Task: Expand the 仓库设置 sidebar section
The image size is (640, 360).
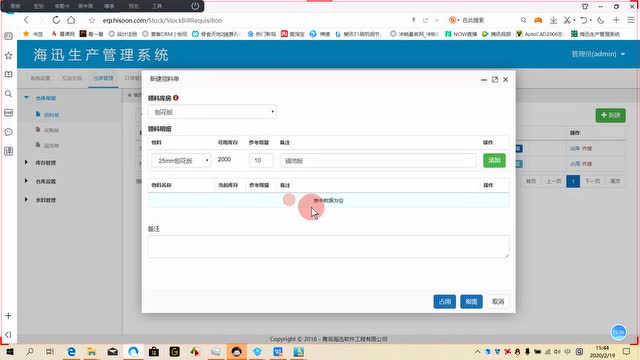Action: tap(27, 181)
